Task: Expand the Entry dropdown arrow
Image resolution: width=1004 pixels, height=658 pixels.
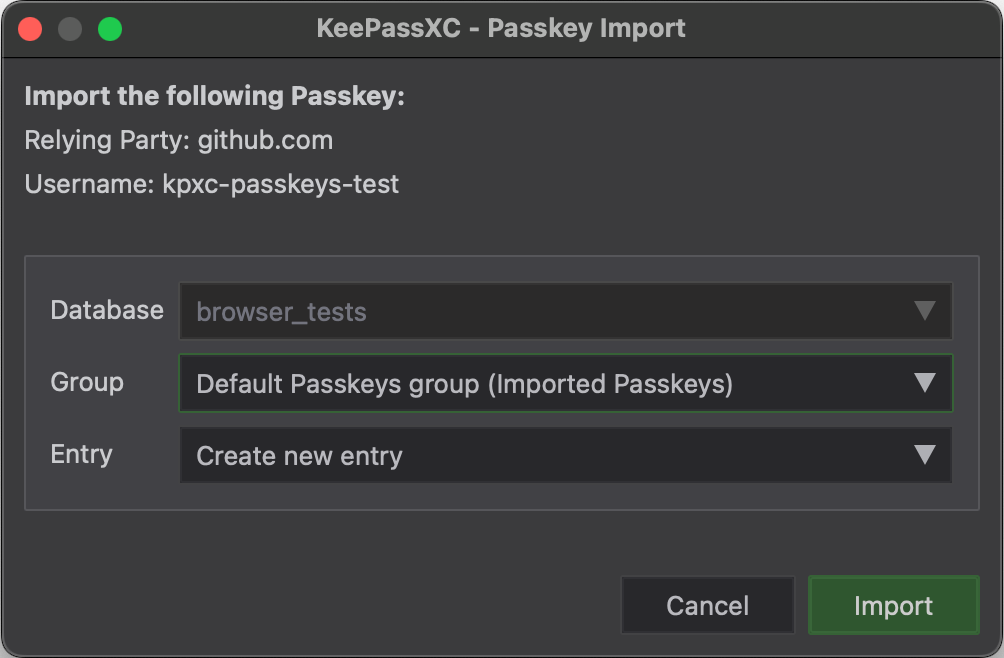Action: [925, 454]
